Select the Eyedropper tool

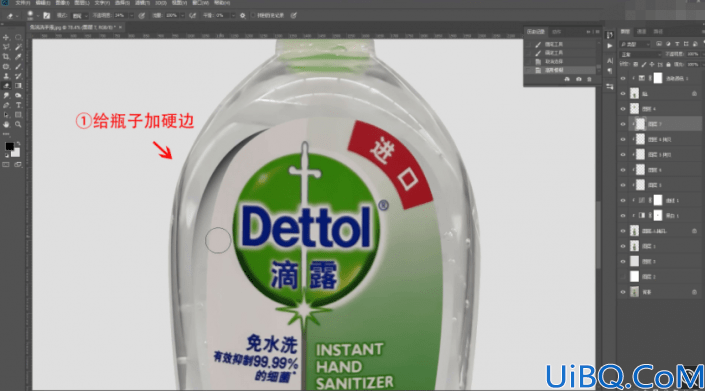[x=18, y=57]
